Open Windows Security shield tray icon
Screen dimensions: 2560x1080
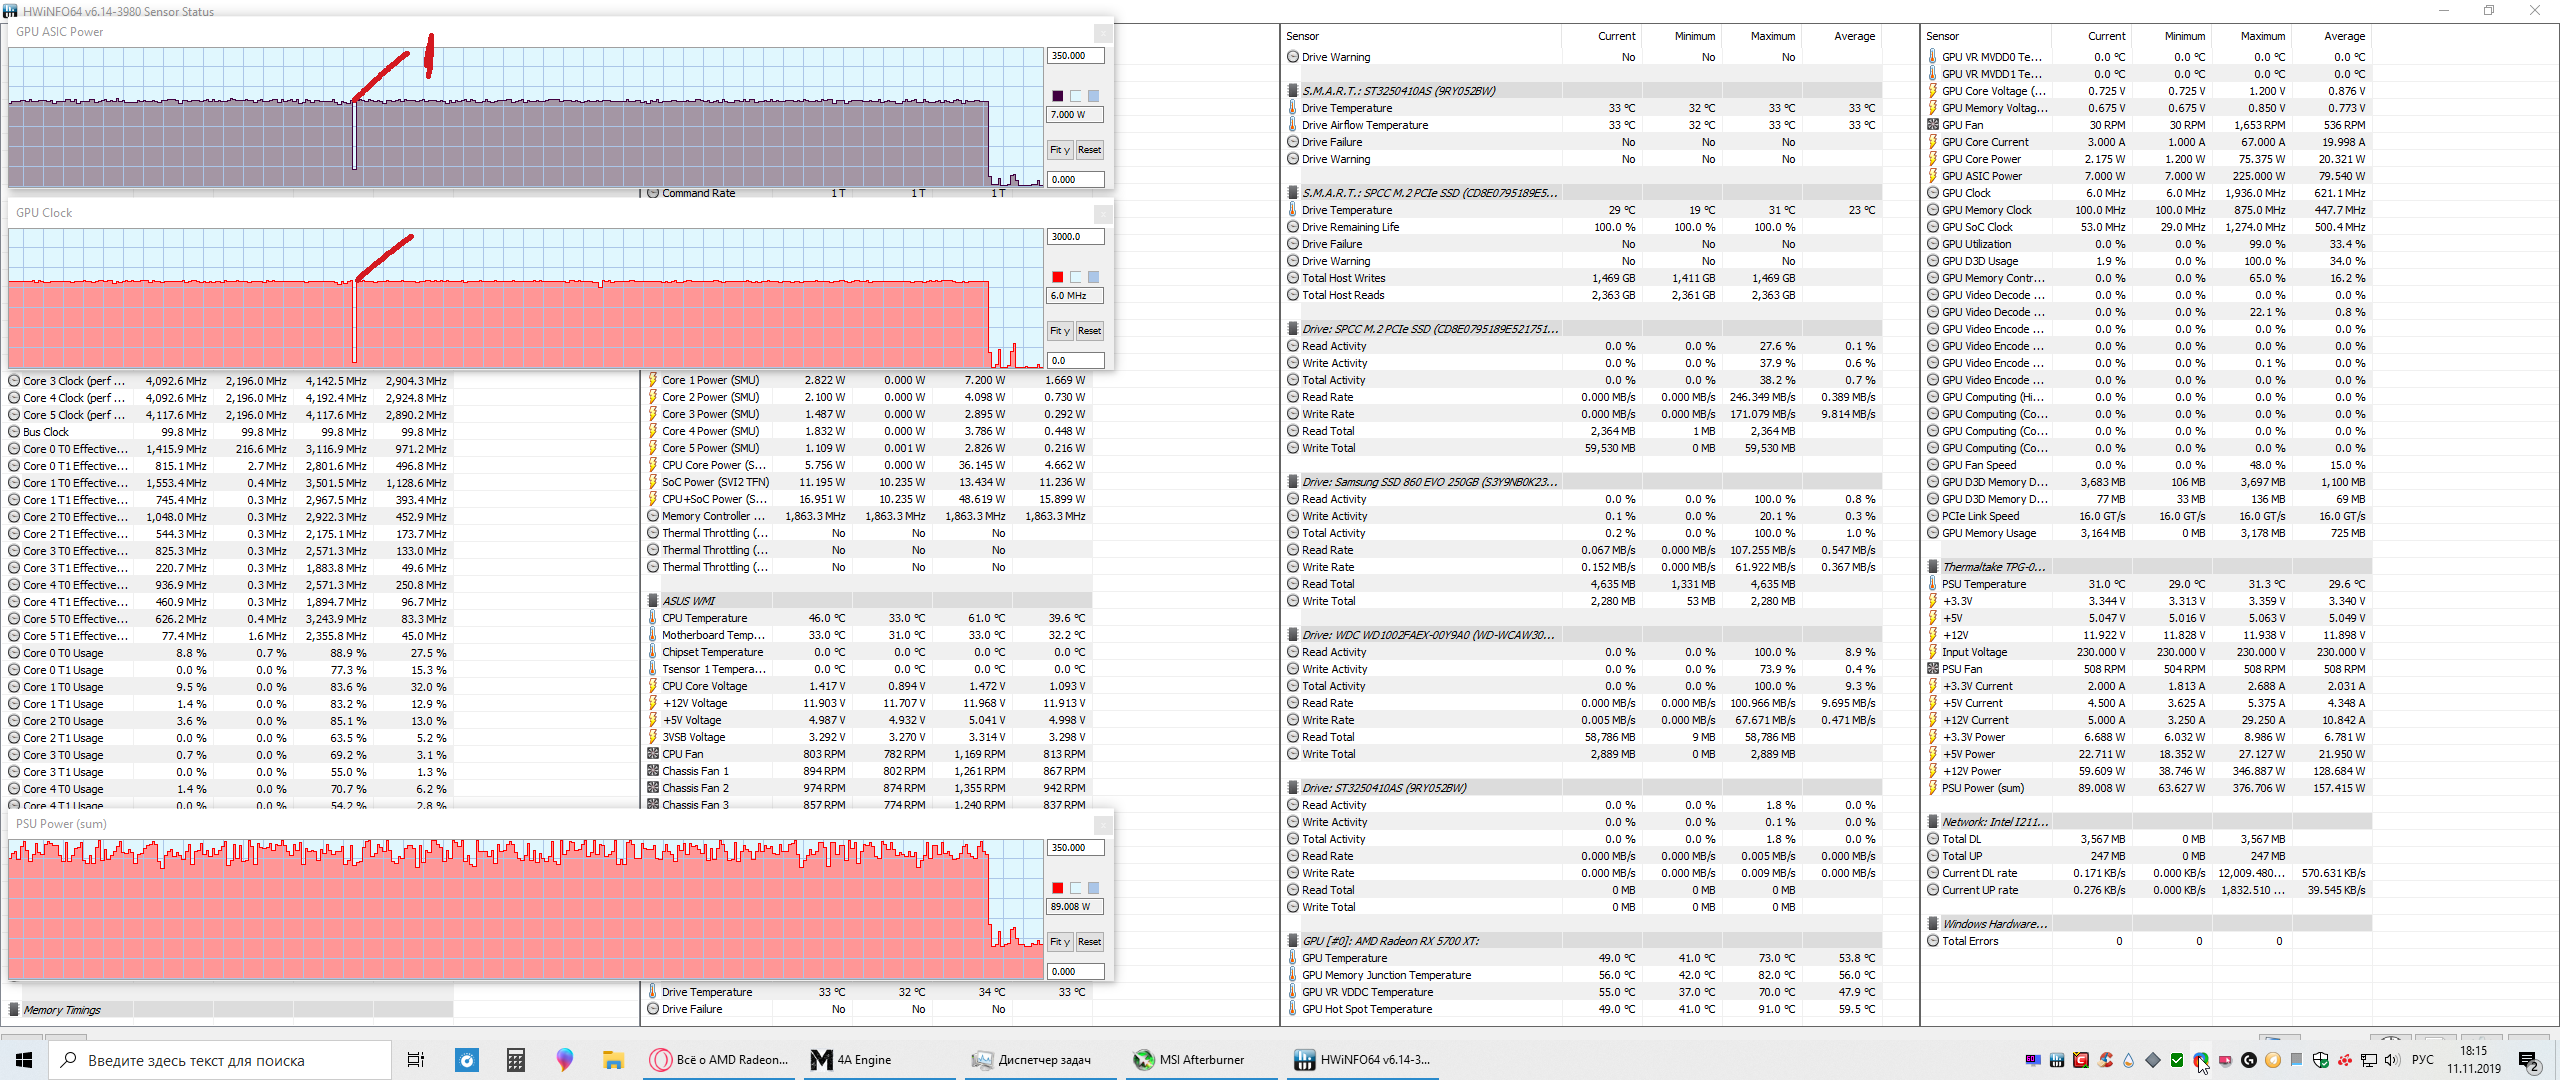coord(2321,1060)
